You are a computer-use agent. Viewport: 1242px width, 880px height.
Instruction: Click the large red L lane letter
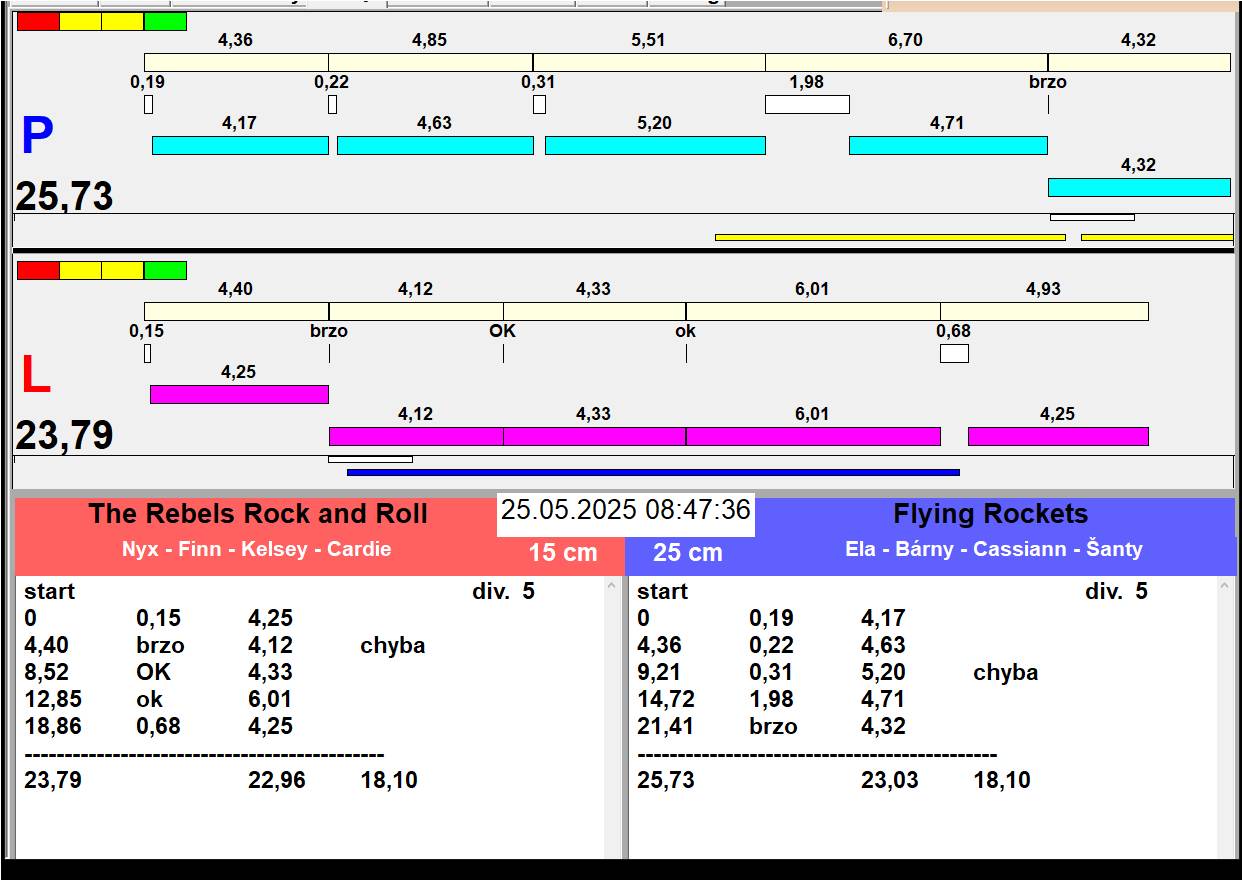36,375
